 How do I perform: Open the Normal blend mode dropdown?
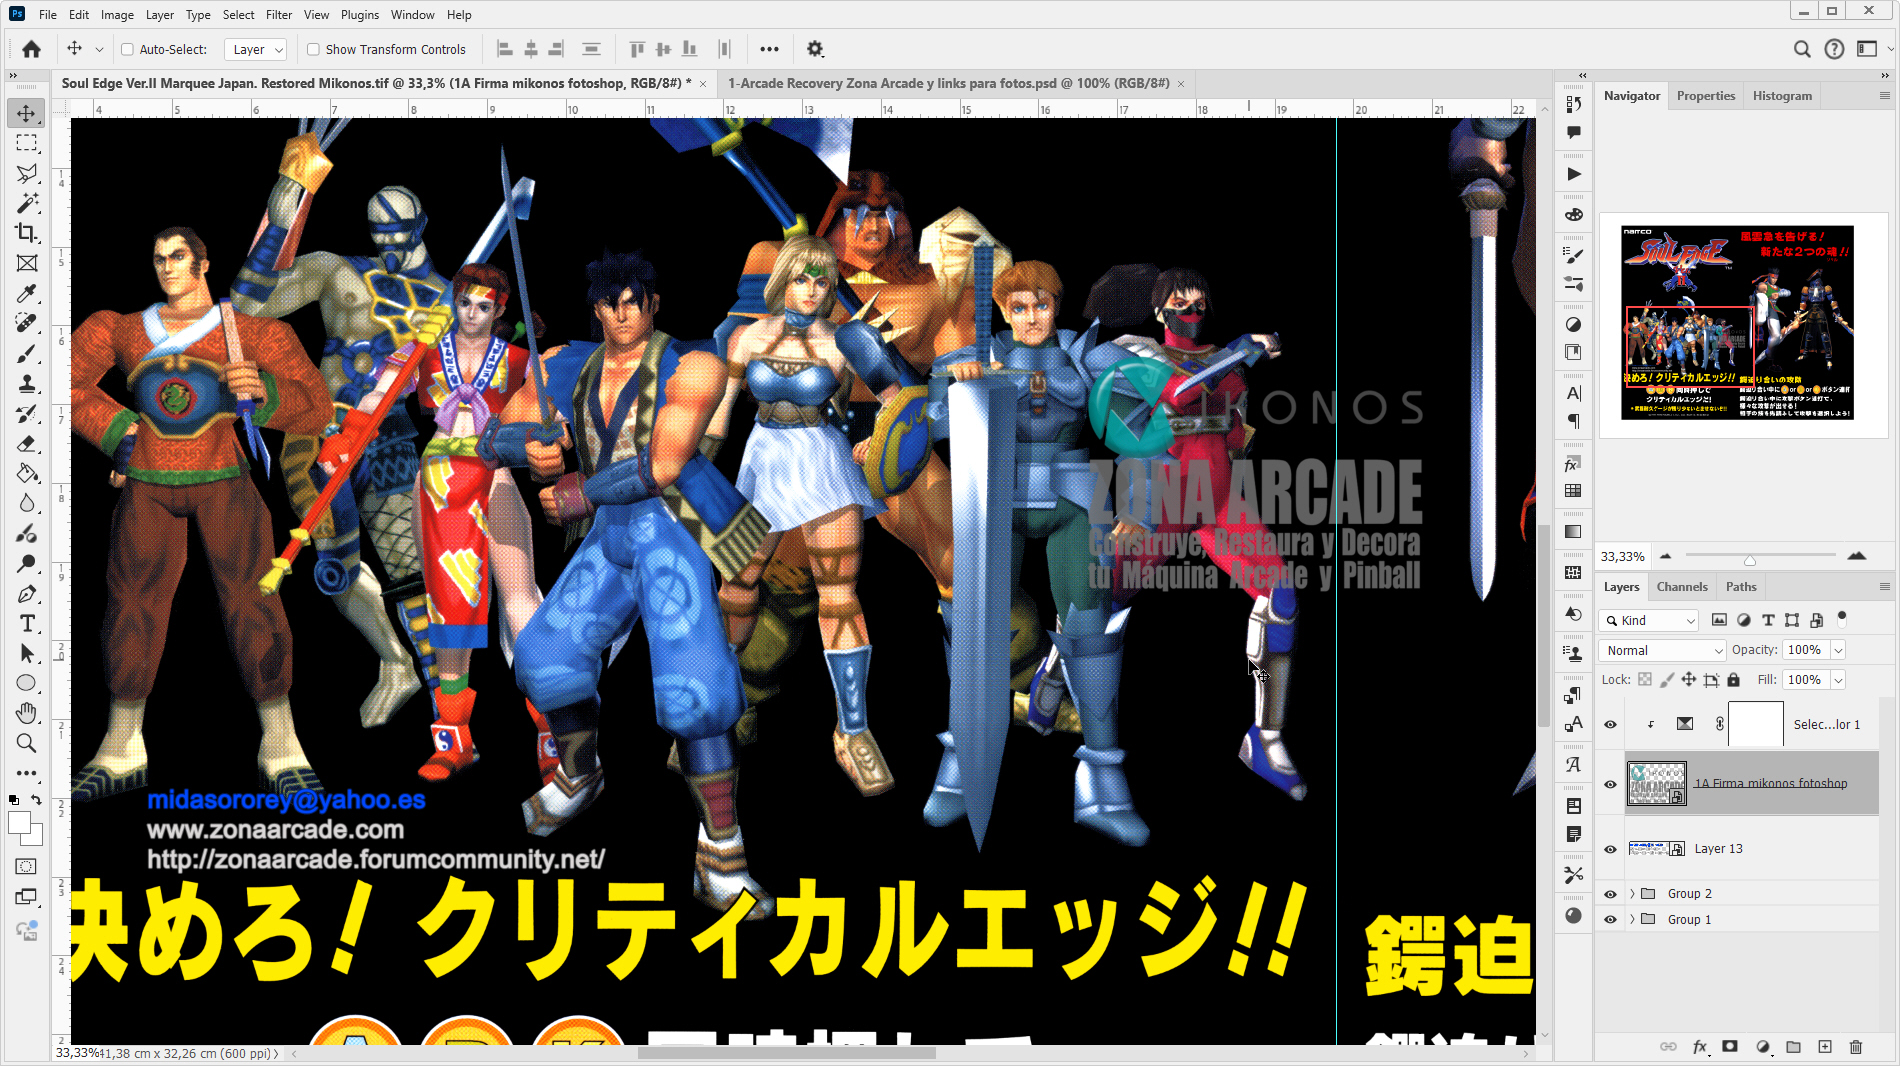tap(1662, 650)
